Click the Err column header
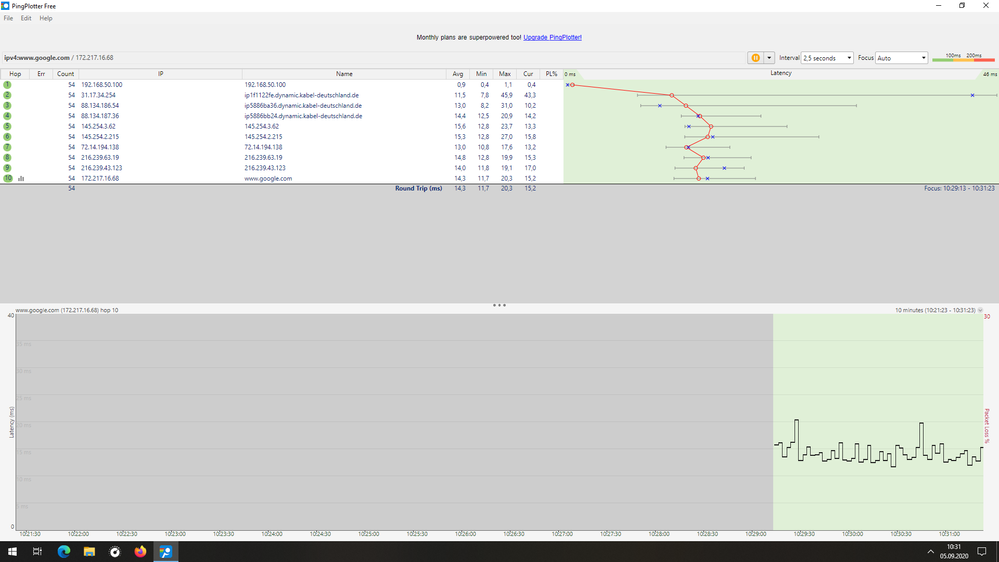Viewport: 999px width, 562px height. click(41, 74)
